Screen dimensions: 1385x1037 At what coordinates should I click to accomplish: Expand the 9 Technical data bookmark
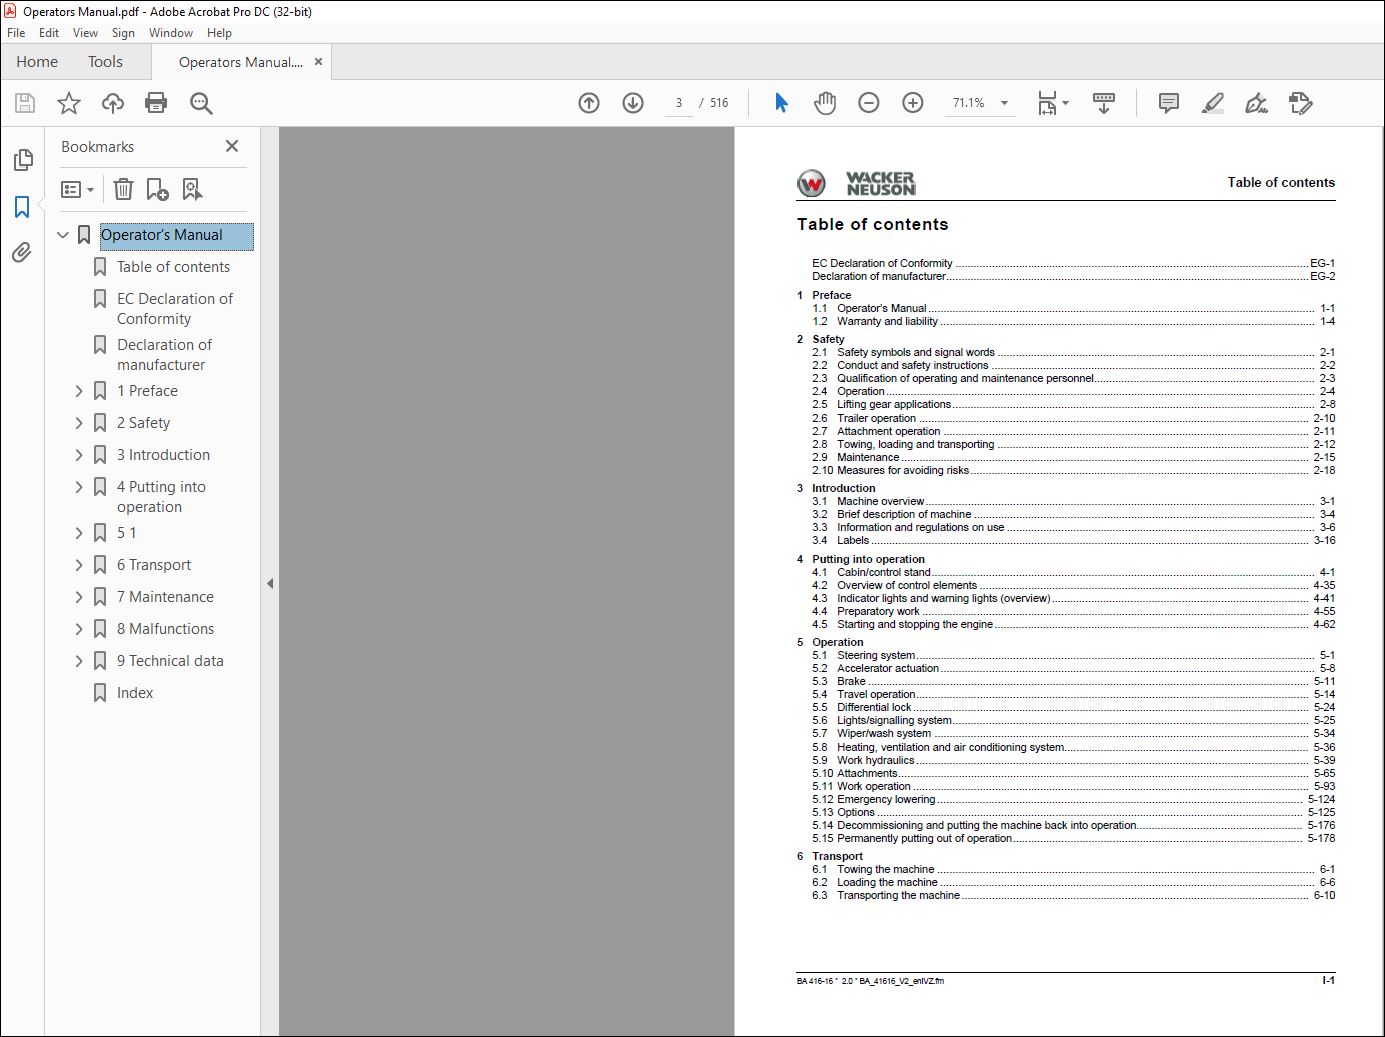click(79, 661)
